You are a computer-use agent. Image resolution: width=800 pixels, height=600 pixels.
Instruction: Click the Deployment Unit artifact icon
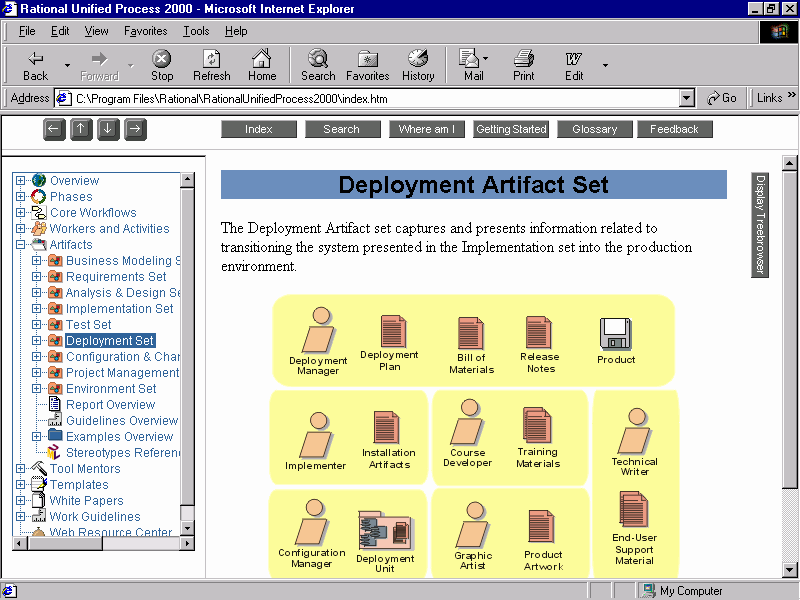click(x=386, y=532)
